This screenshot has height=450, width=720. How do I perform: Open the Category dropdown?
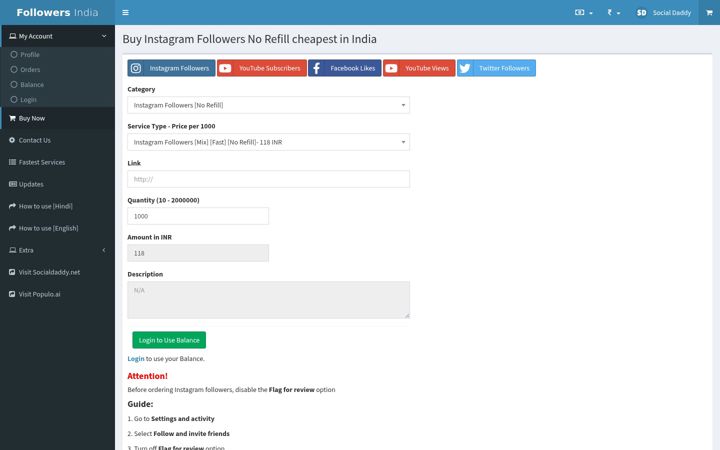(268, 105)
